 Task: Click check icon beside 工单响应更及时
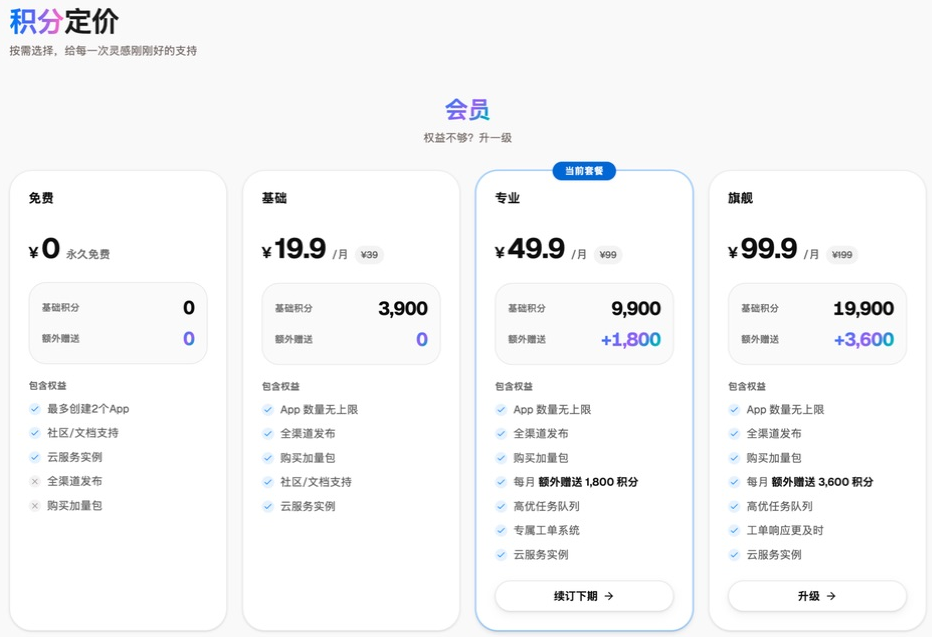pyautogui.click(x=733, y=530)
